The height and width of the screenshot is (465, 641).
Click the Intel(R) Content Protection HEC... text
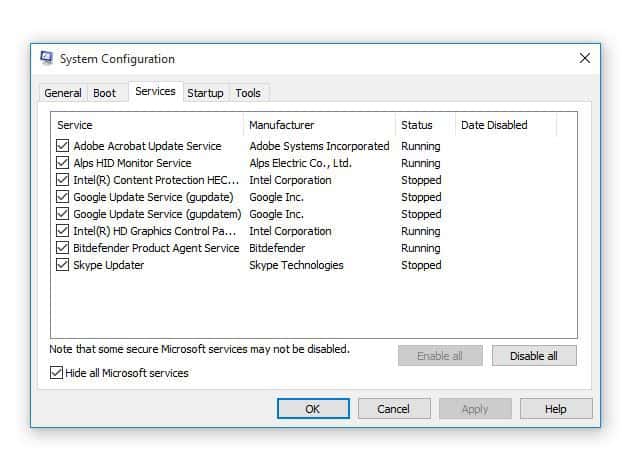point(156,180)
